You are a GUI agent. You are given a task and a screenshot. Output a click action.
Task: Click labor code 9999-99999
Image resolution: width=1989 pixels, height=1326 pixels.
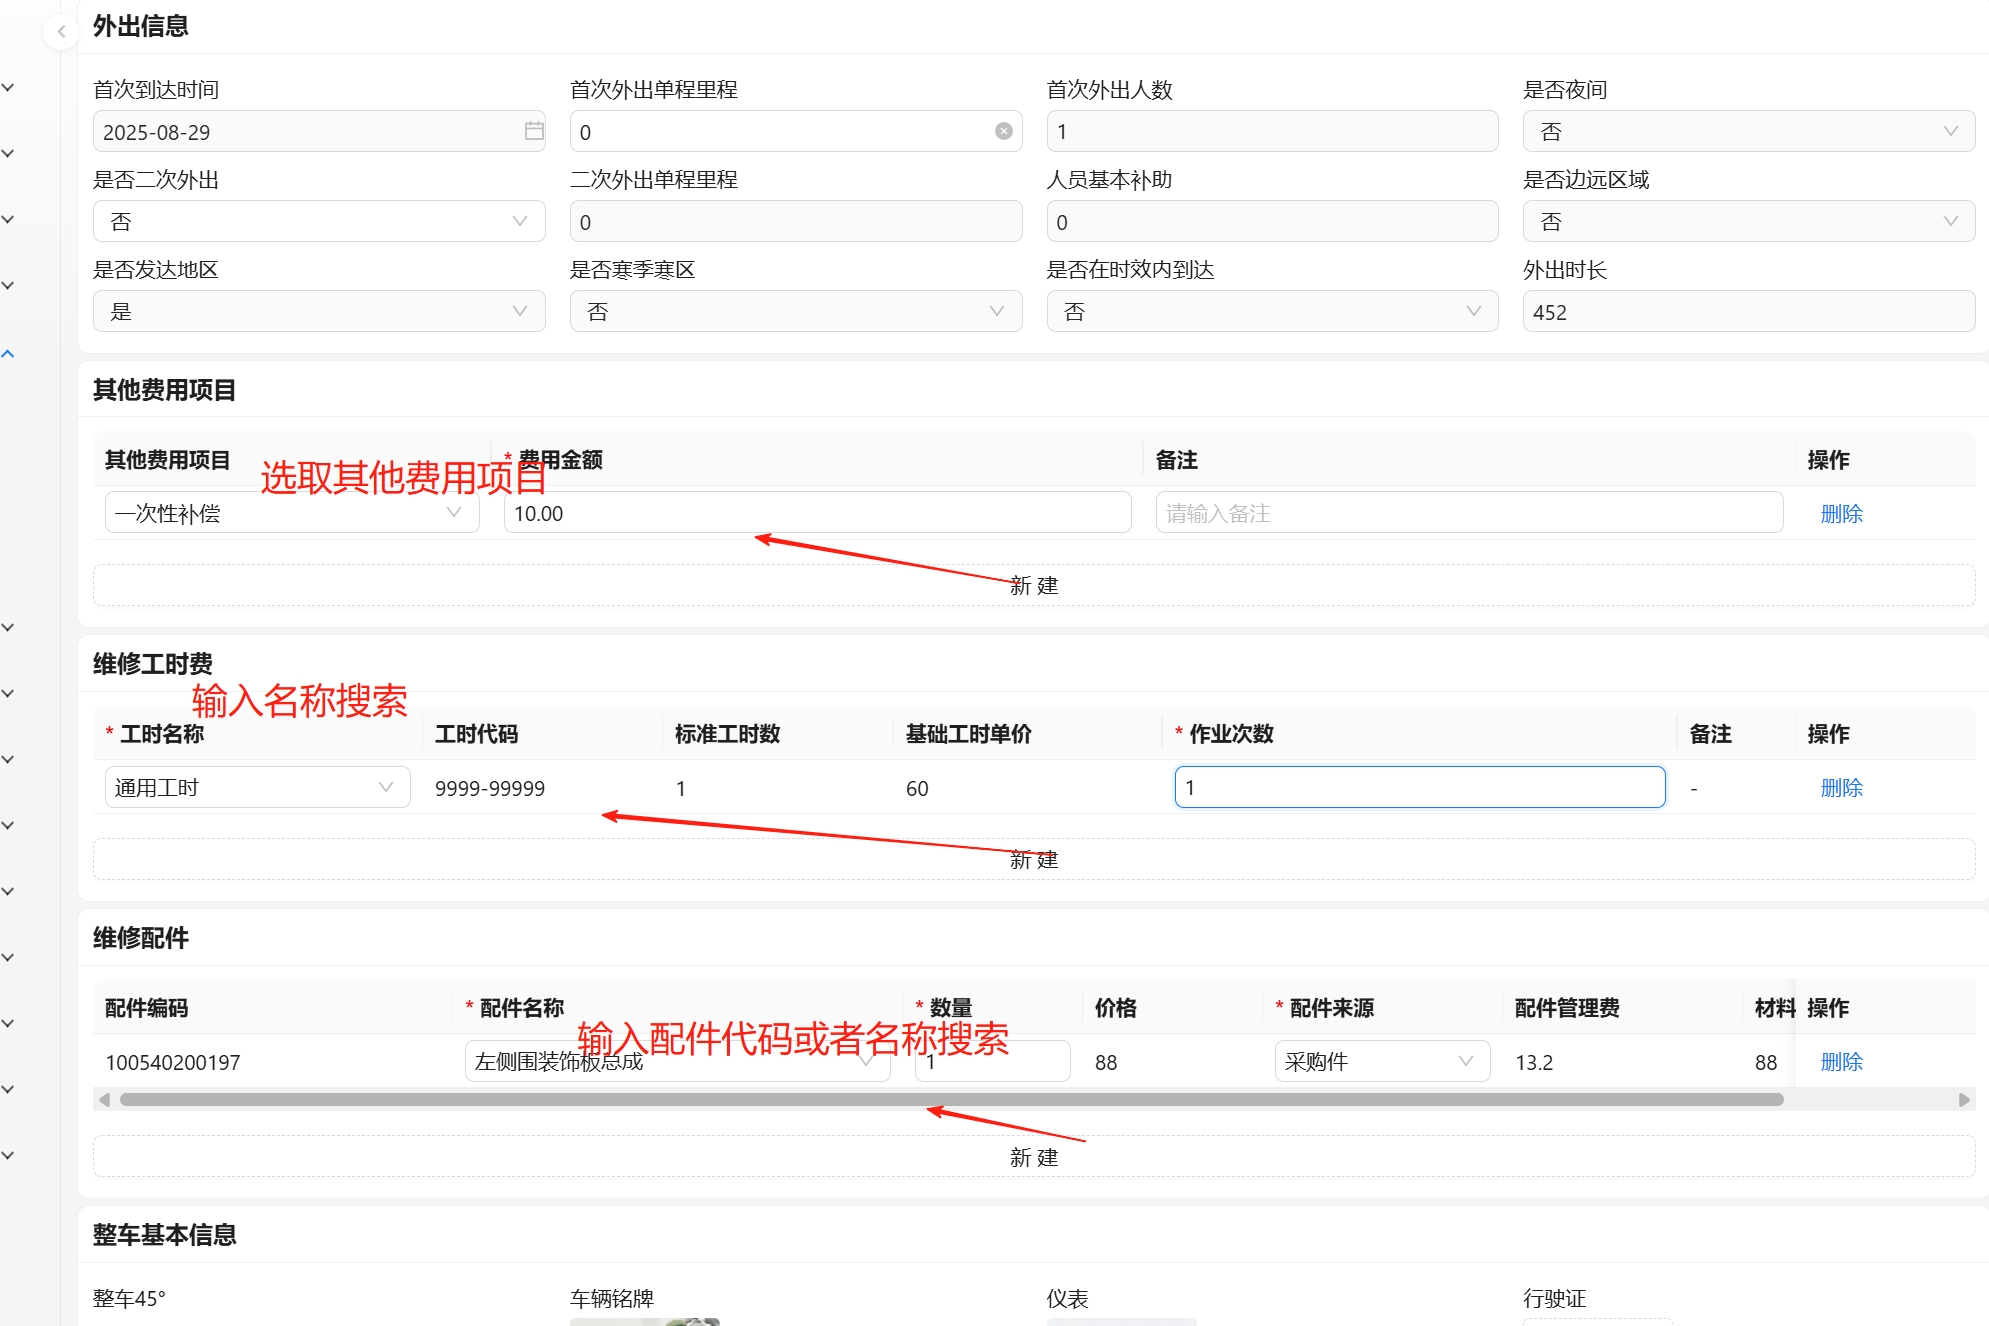click(x=490, y=788)
